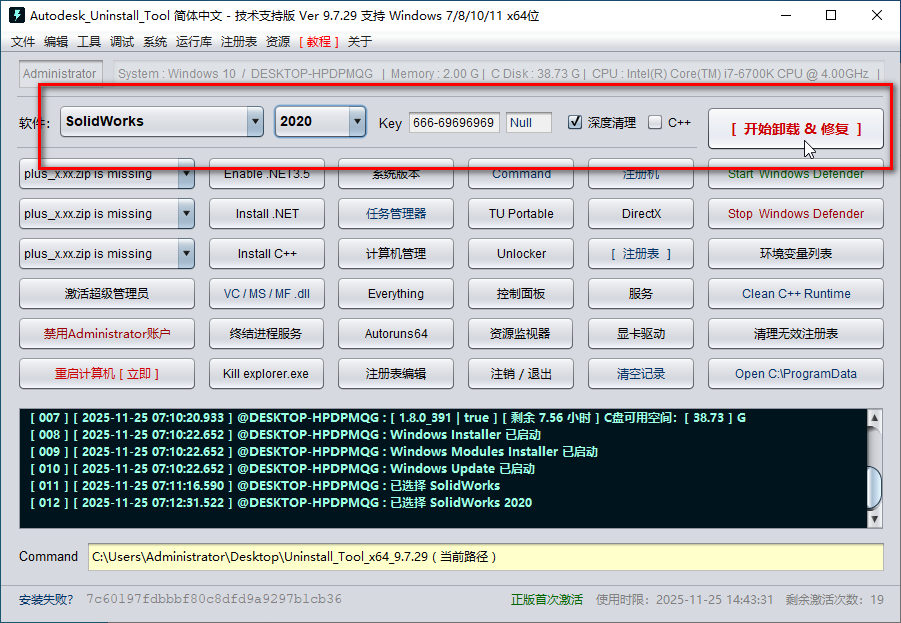Open the 关于 menu
The width and height of the screenshot is (901, 623).
coord(360,41)
